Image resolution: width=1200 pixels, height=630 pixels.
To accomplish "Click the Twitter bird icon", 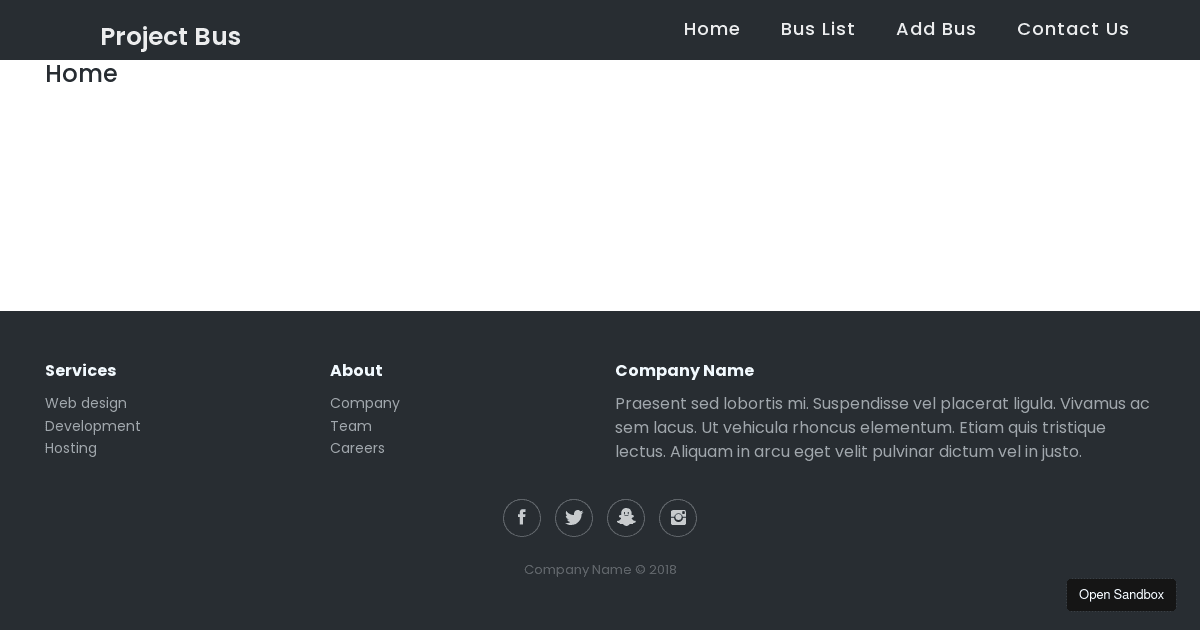I will click(574, 518).
